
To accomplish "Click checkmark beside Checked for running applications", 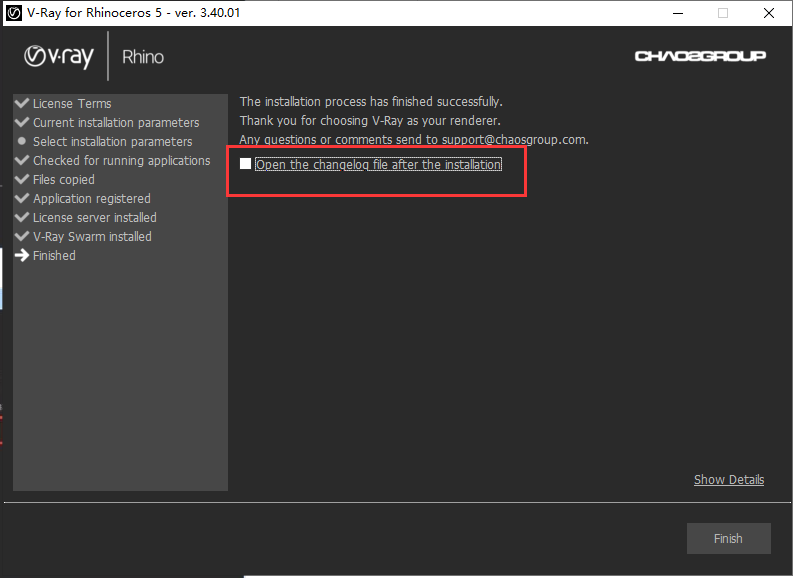I will tap(22, 160).
